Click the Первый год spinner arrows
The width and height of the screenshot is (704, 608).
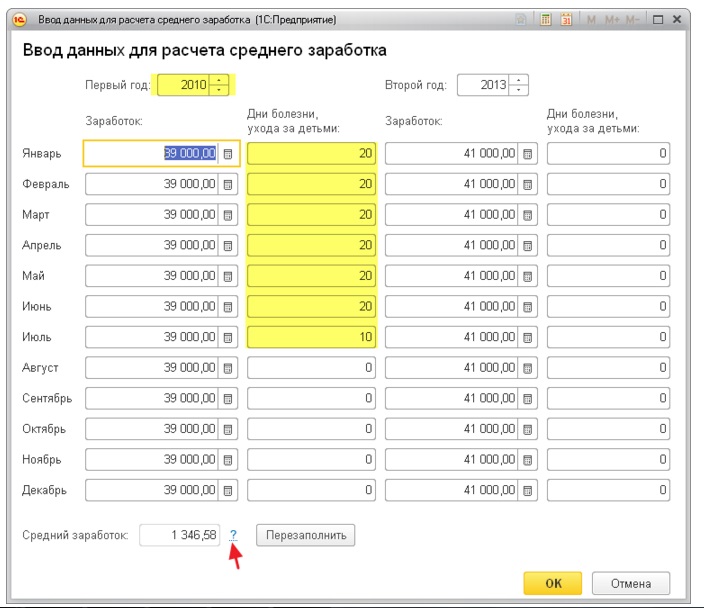(219, 85)
